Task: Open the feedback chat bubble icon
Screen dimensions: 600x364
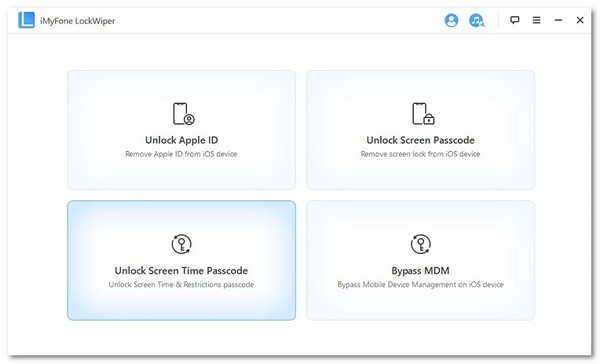Action: [515, 20]
